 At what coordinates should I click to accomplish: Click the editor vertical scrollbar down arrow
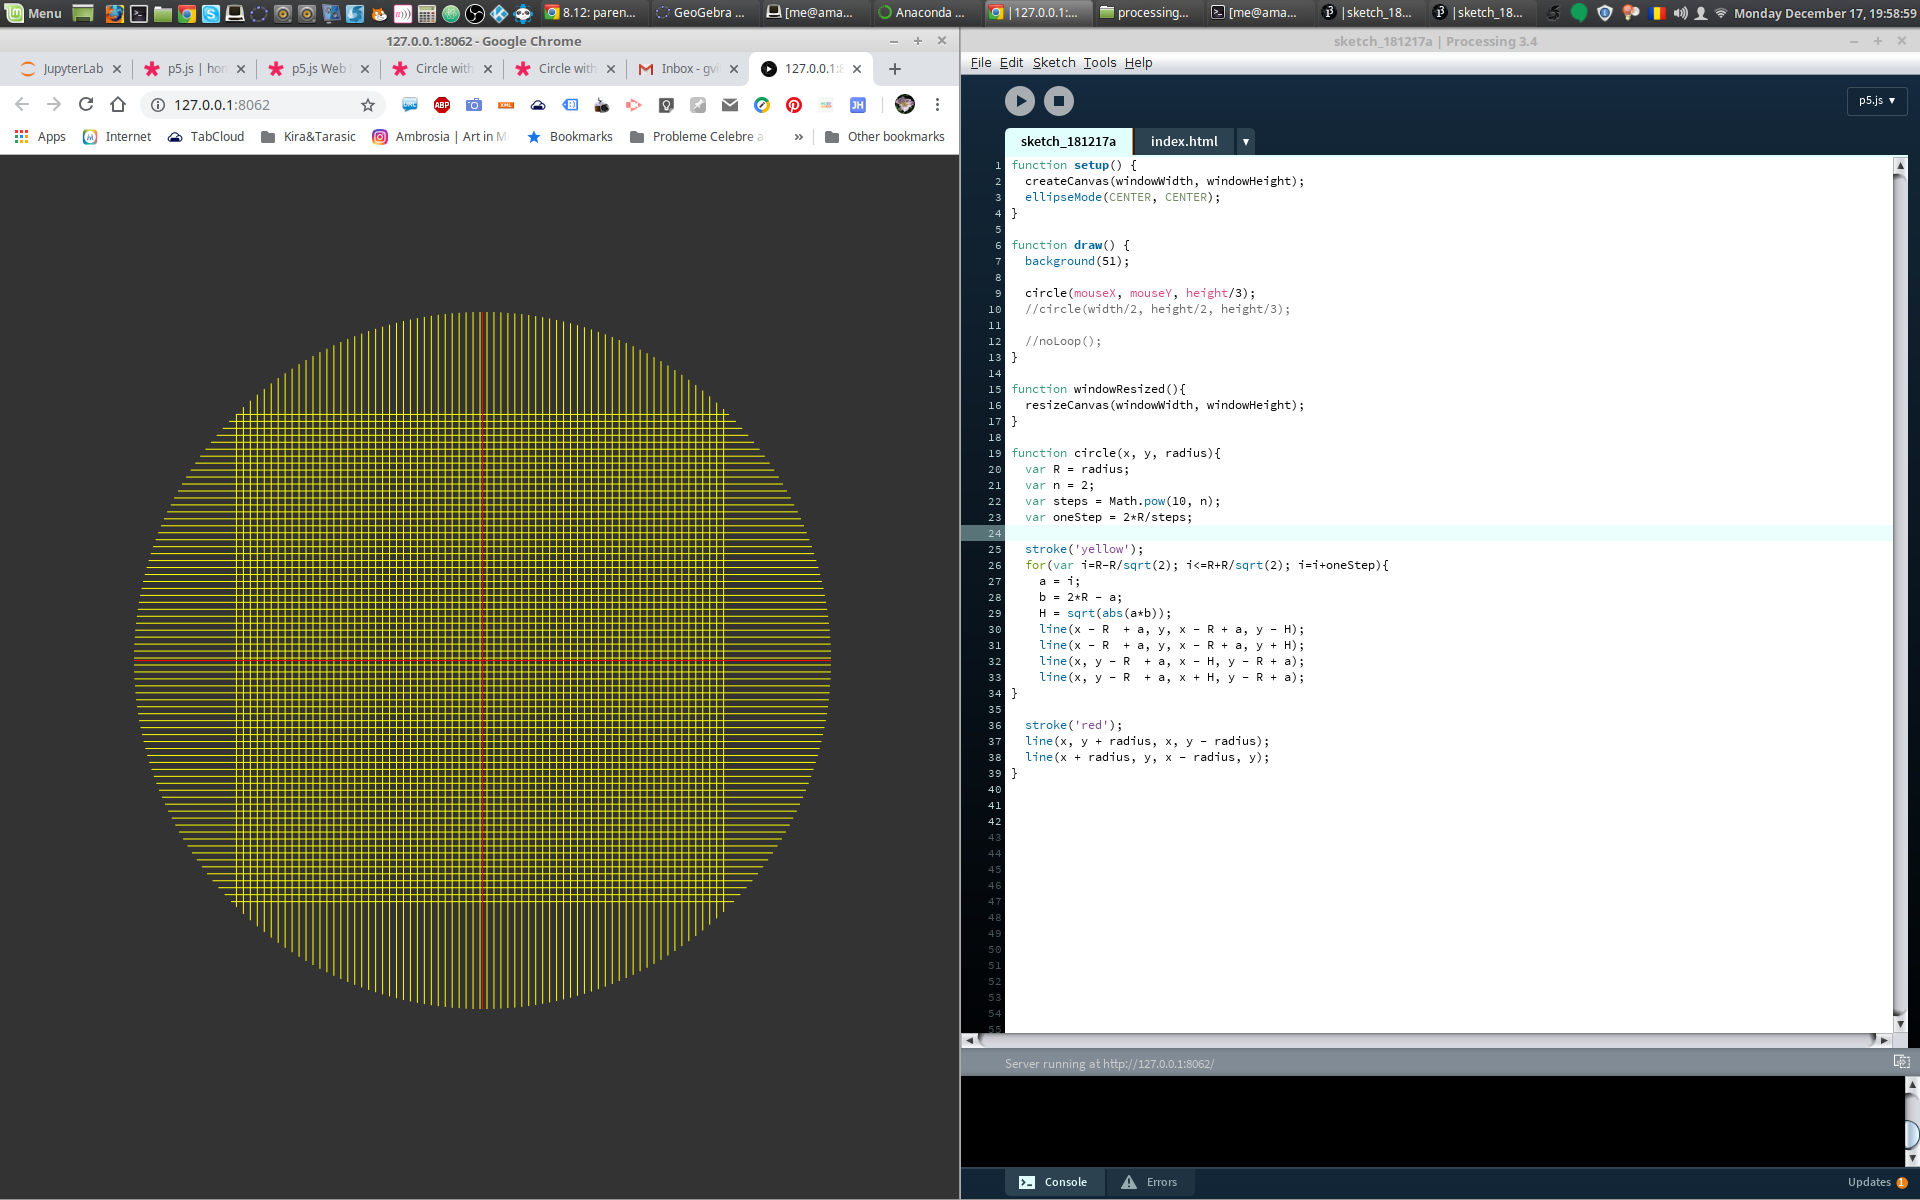pyautogui.click(x=1900, y=1024)
